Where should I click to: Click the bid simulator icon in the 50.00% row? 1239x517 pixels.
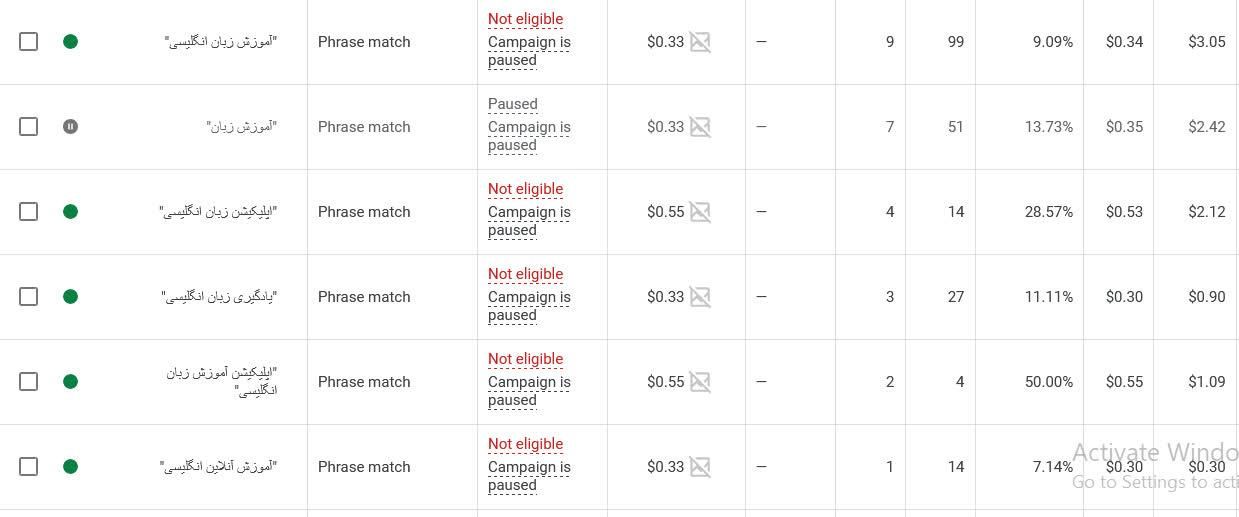[x=700, y=382]
